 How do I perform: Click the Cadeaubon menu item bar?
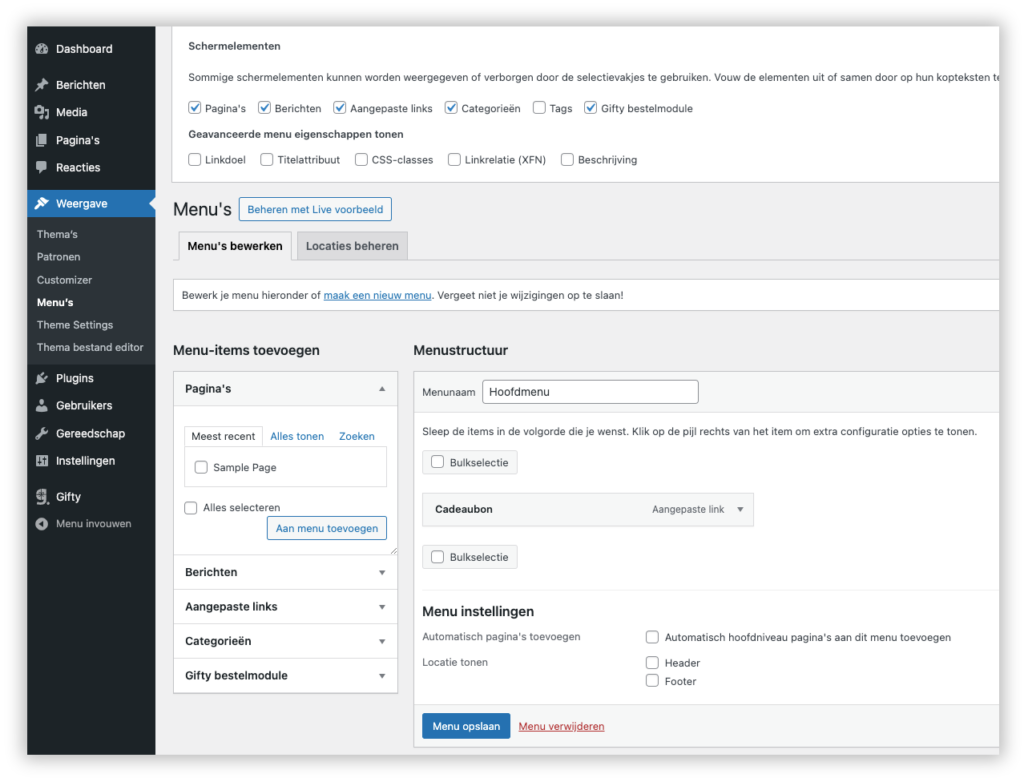(x=588, y=510)
